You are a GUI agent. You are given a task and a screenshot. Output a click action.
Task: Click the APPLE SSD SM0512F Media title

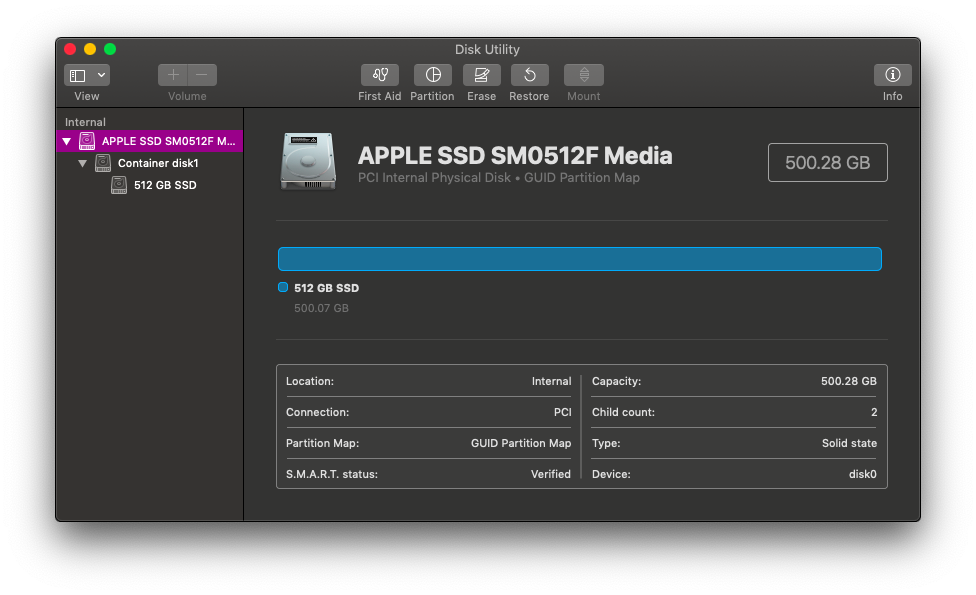[x=515, y=156]
